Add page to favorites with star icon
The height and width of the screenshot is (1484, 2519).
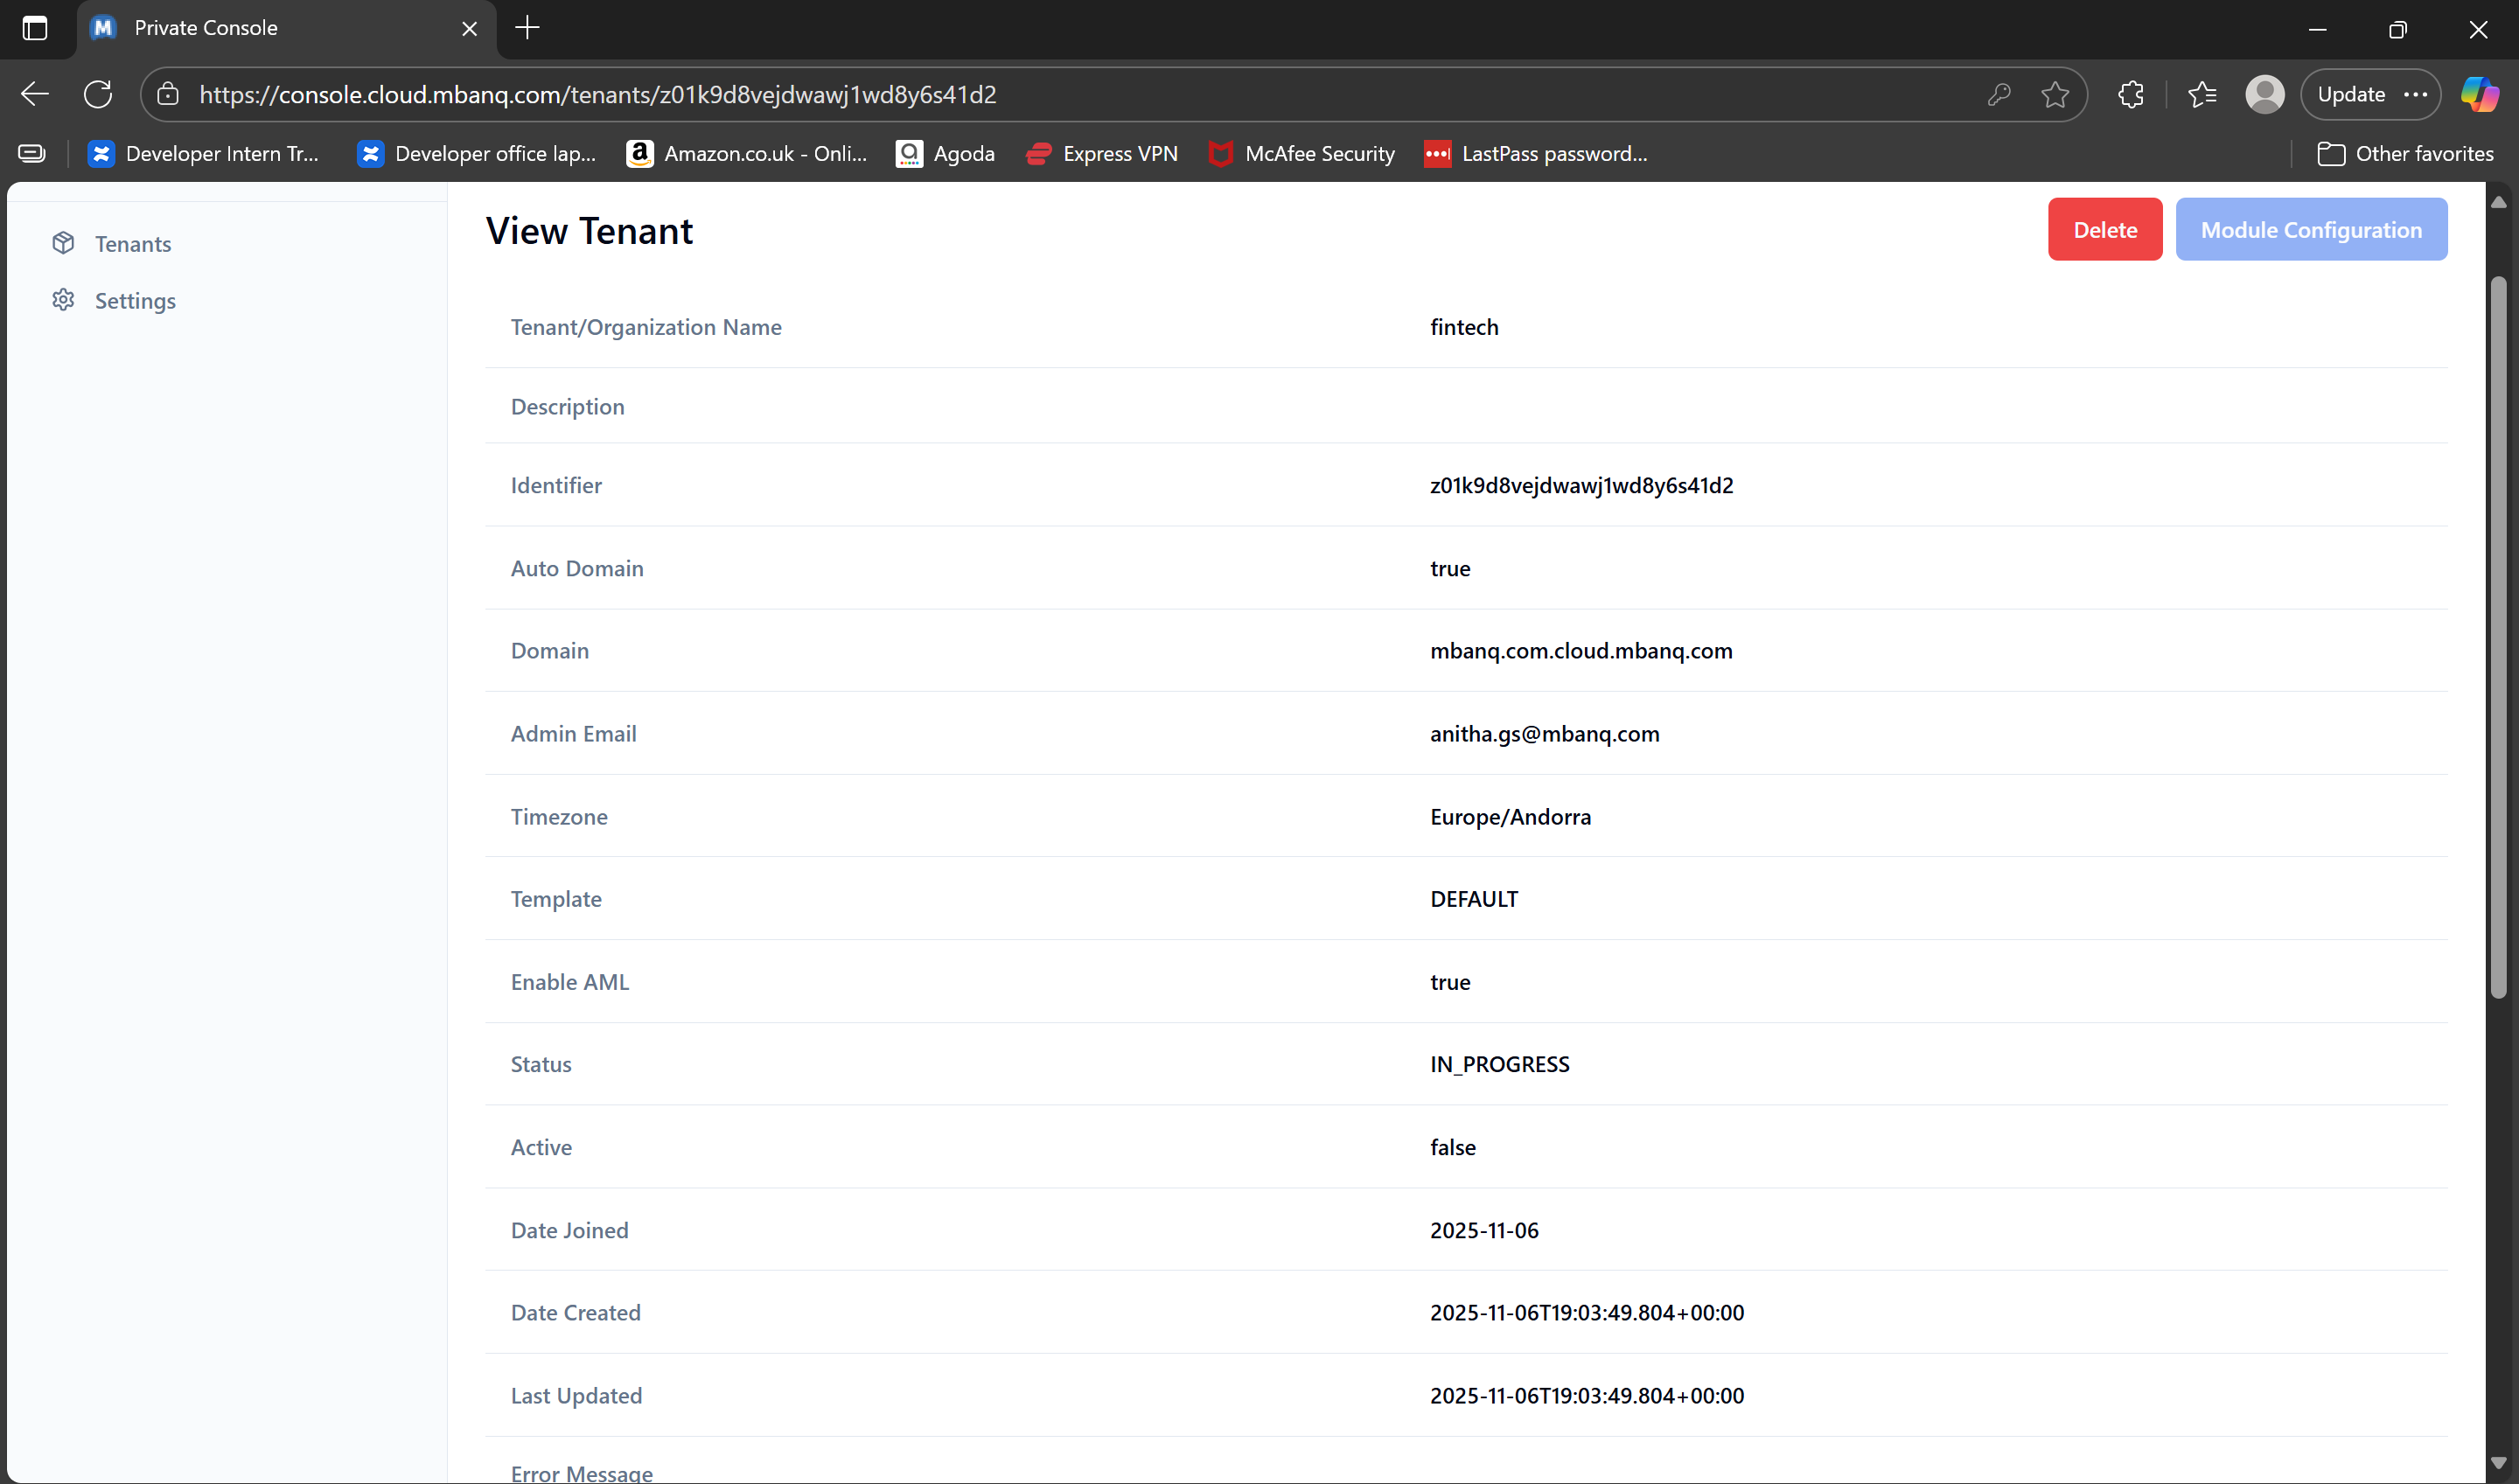pos(2055,94)
